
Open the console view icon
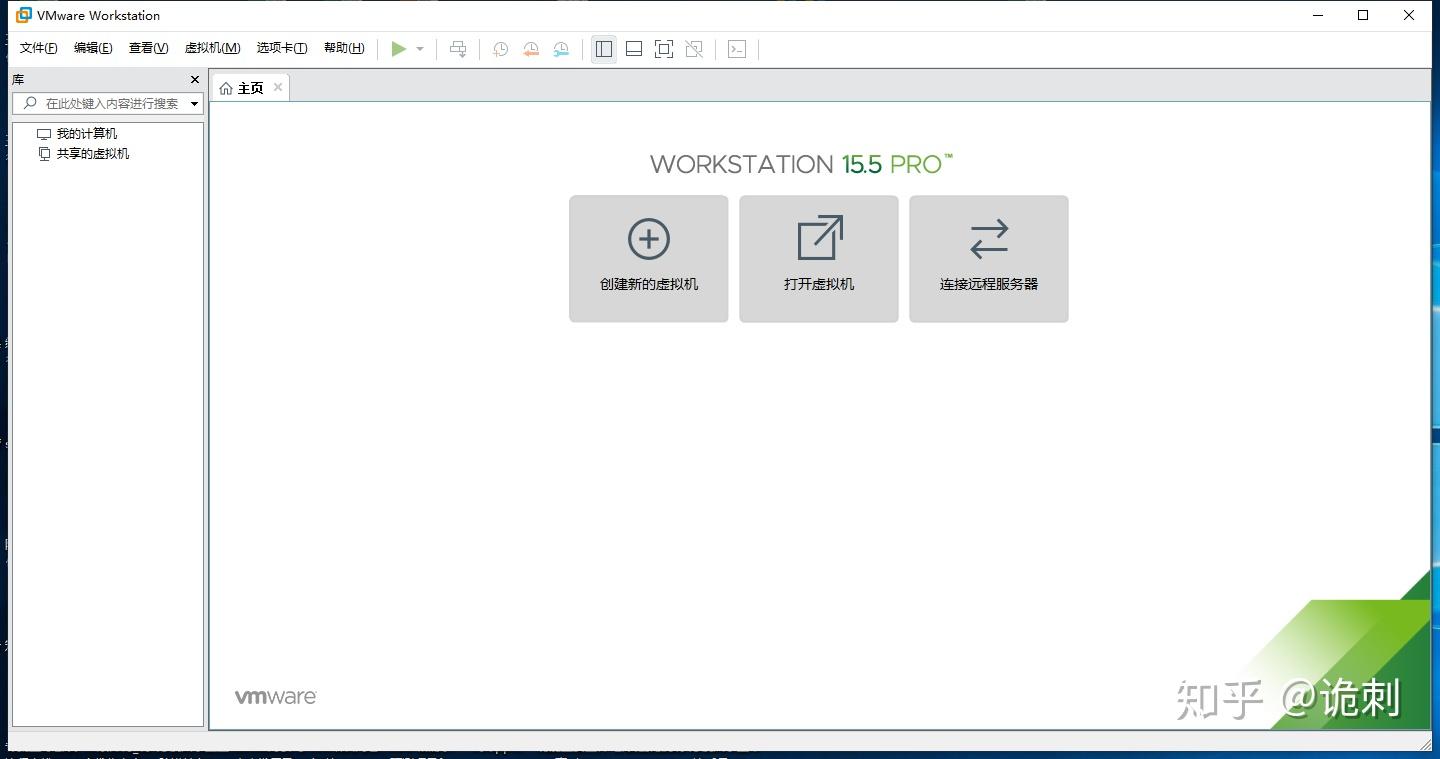737,48
